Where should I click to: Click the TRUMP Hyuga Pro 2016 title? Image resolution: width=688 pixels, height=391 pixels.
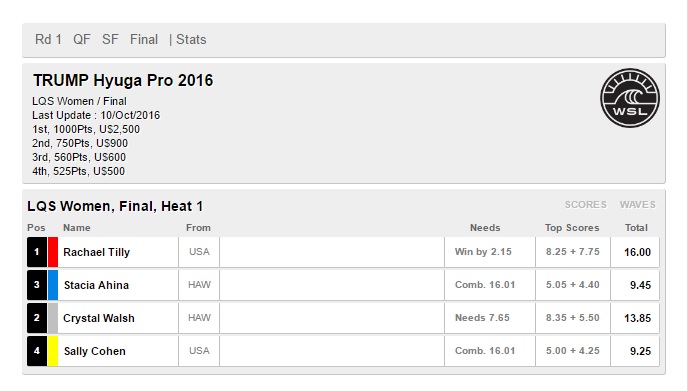tap(123, 80)
